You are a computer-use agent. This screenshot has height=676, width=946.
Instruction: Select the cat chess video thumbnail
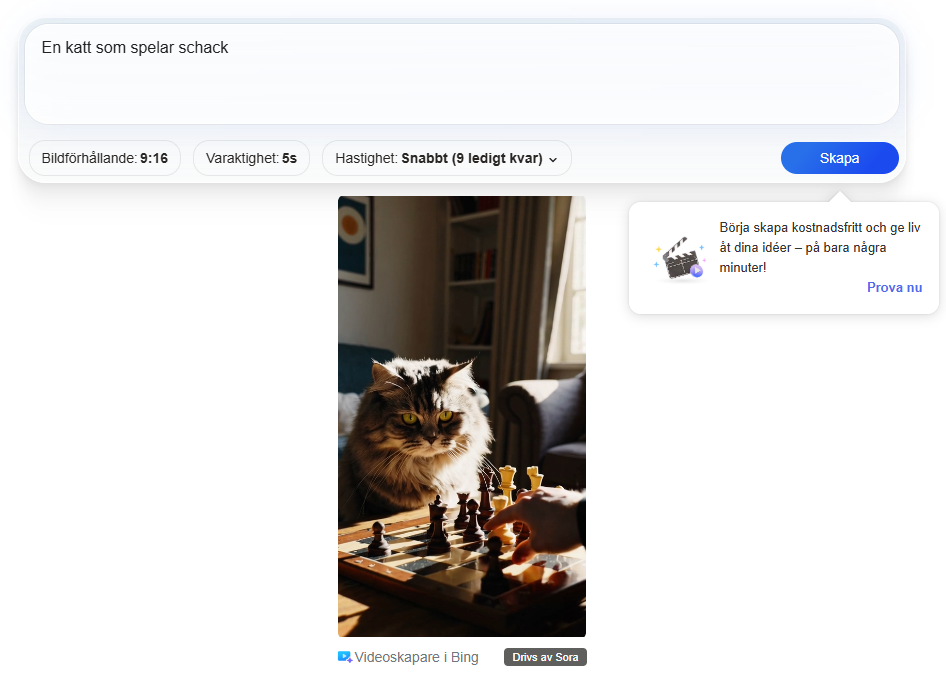pos(462,415)
